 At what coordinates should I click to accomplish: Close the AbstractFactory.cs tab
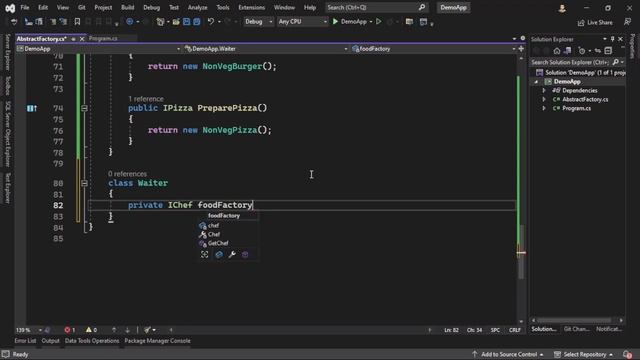coord(82,39)
